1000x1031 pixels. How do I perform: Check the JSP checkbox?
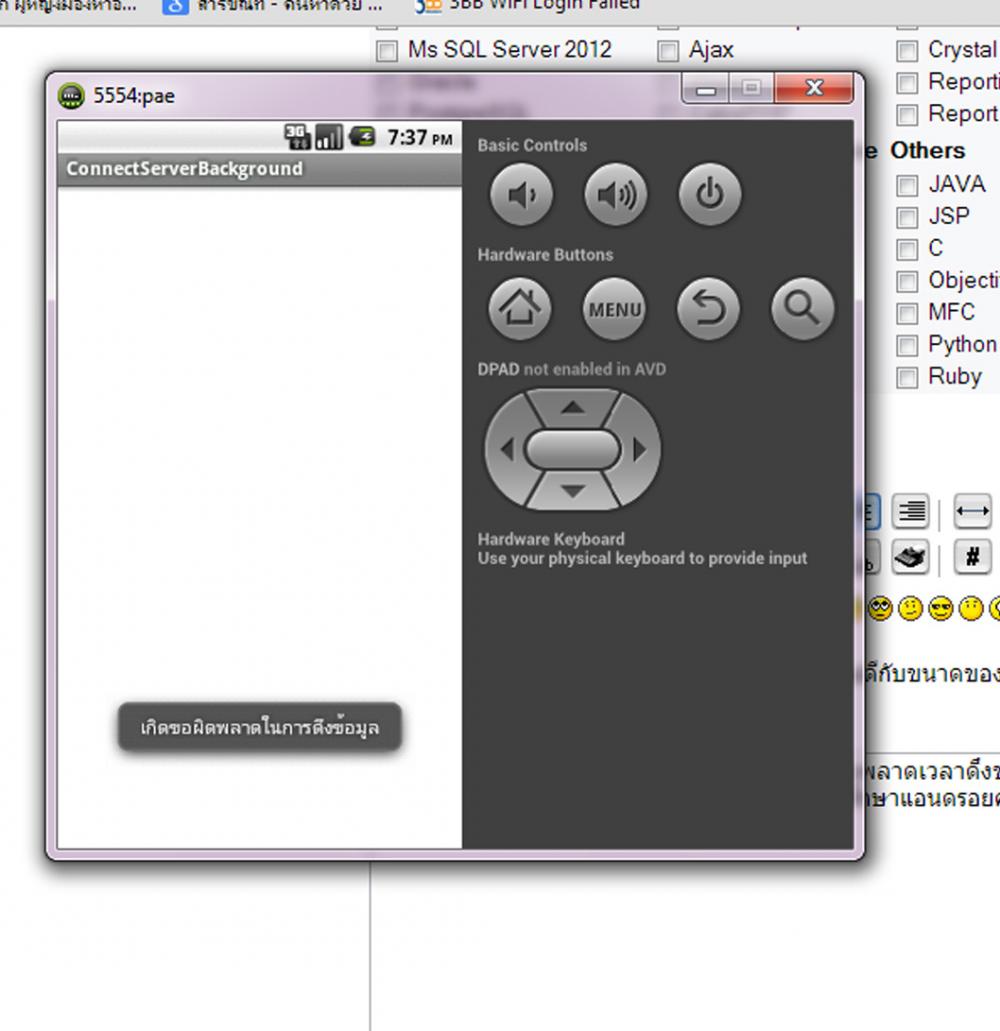point(907,218)
